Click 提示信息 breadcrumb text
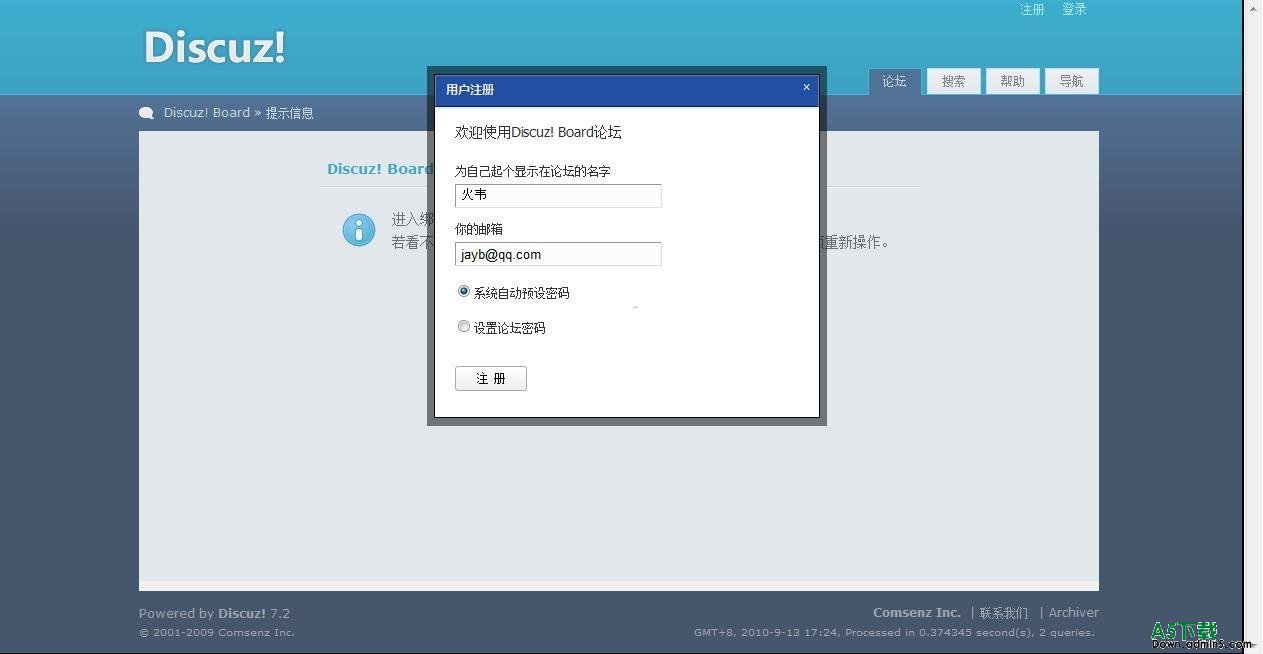The image size is (1263, 654). click(289, 113)
